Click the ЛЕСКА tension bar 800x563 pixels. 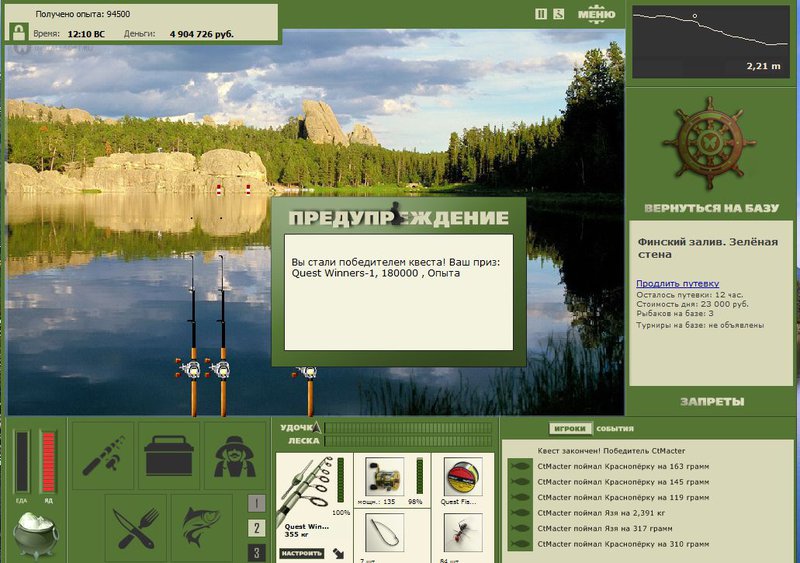408,440
